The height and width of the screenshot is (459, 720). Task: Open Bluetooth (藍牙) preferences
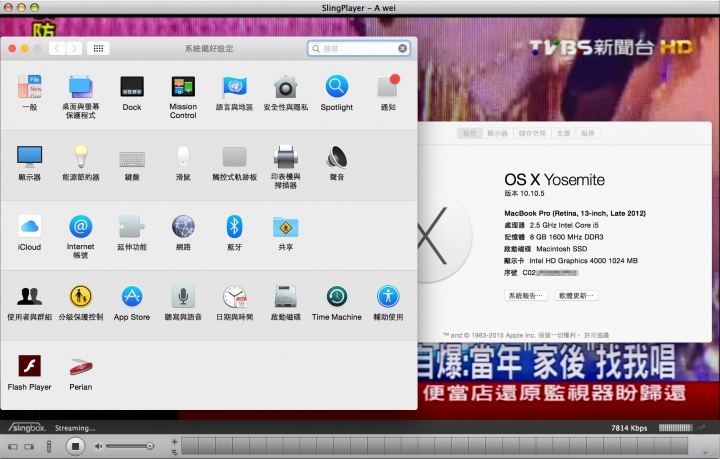(234, 232)
